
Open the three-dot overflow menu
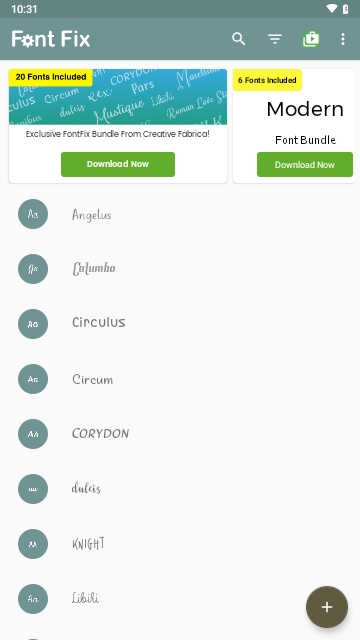[x=343, y=39]
